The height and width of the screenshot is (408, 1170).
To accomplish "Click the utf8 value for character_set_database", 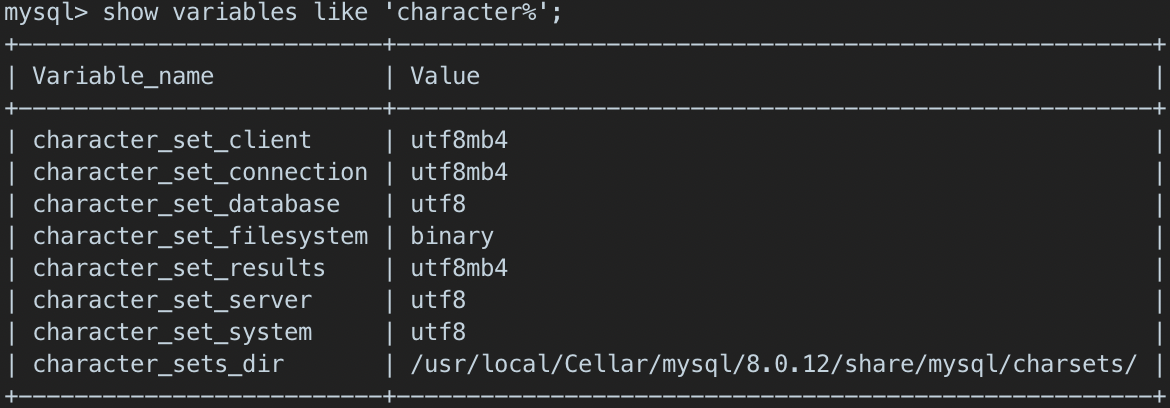I will click(438, 204).
